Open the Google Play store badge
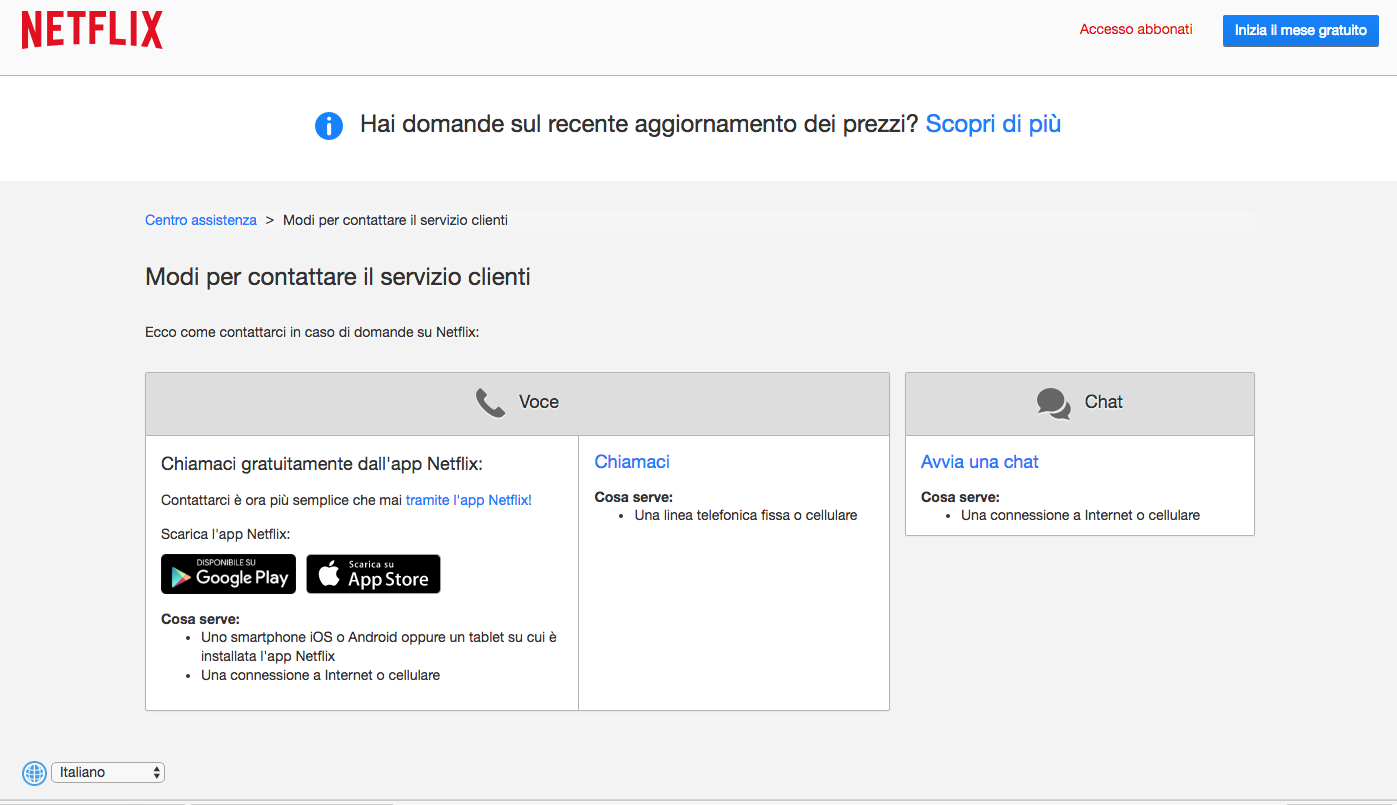The height and width of the screenshot is (805, 1397). (x=228, y=574)
